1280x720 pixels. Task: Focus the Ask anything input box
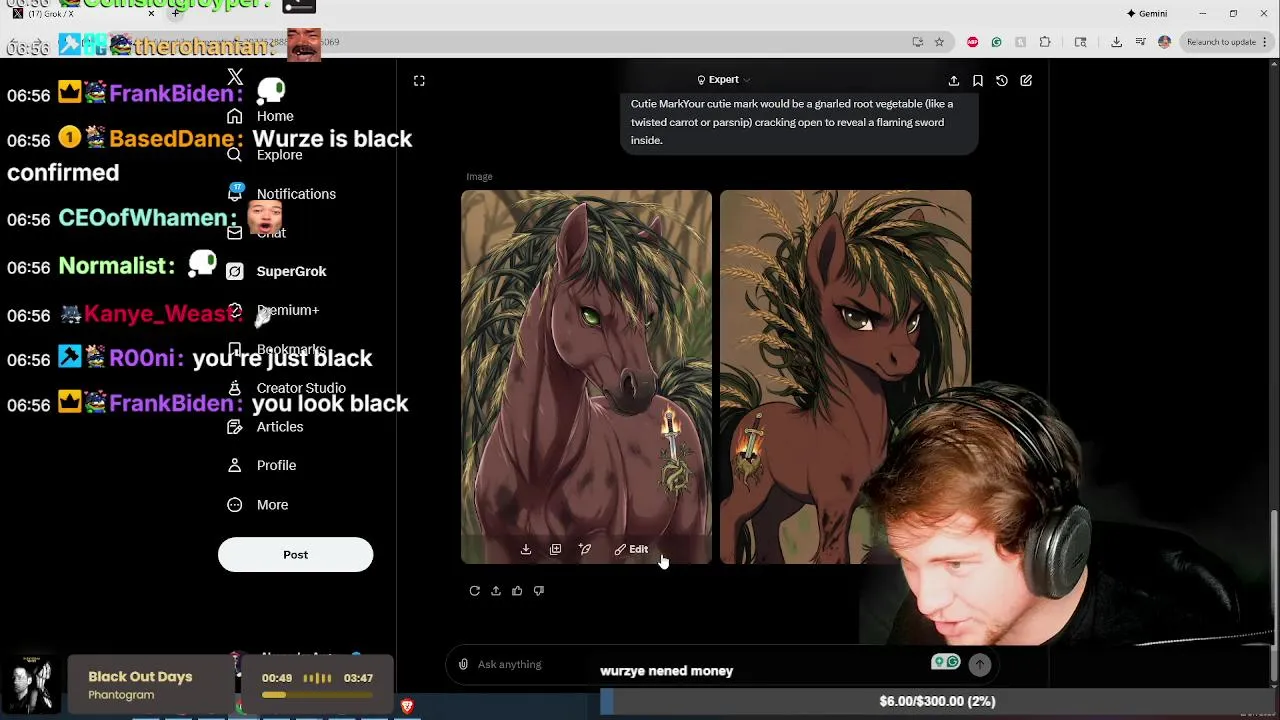[x=700, y=664]
